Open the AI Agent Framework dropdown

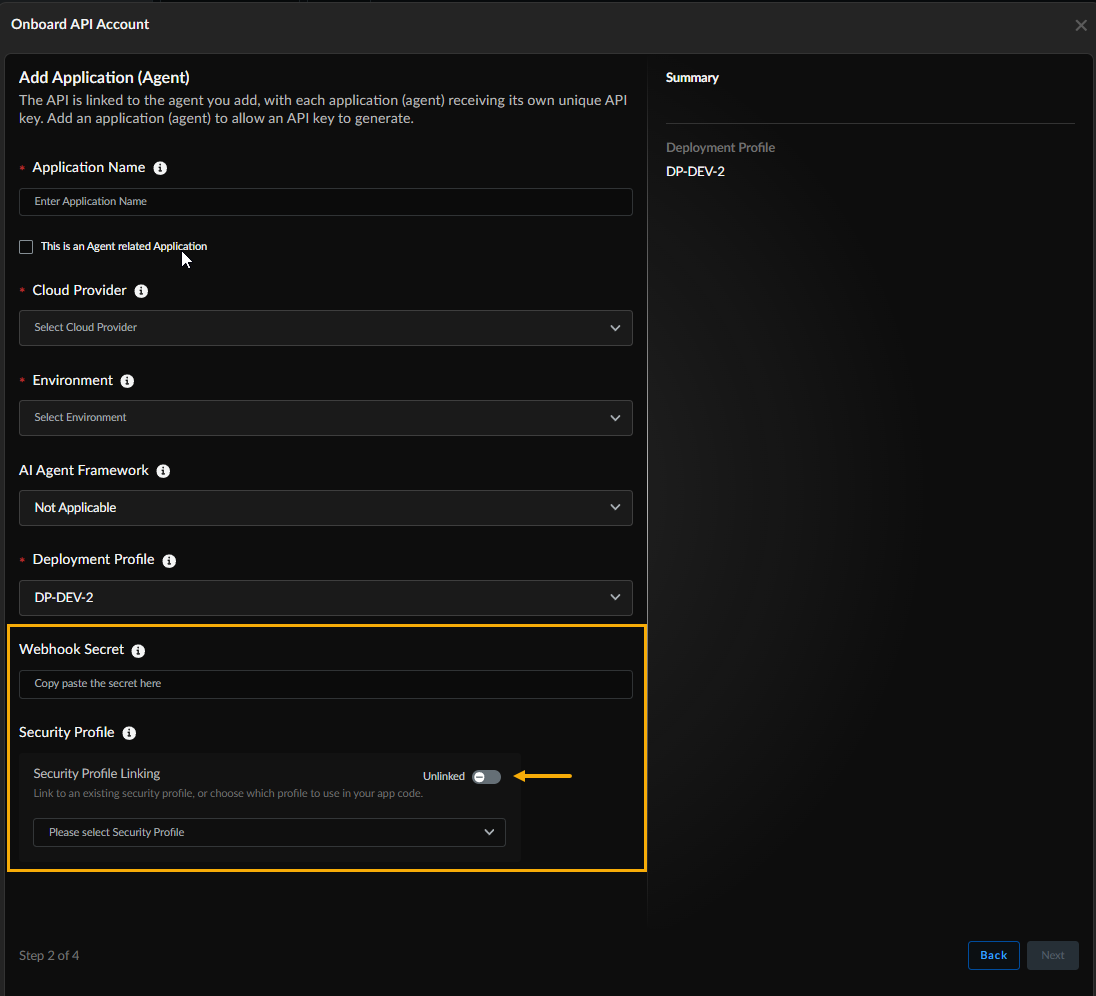326,508
